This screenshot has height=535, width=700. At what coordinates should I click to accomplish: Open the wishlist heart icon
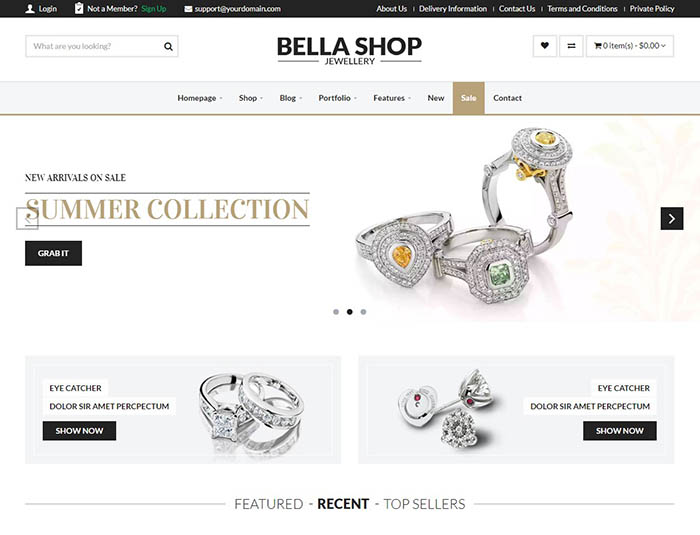tap(544, 46)
